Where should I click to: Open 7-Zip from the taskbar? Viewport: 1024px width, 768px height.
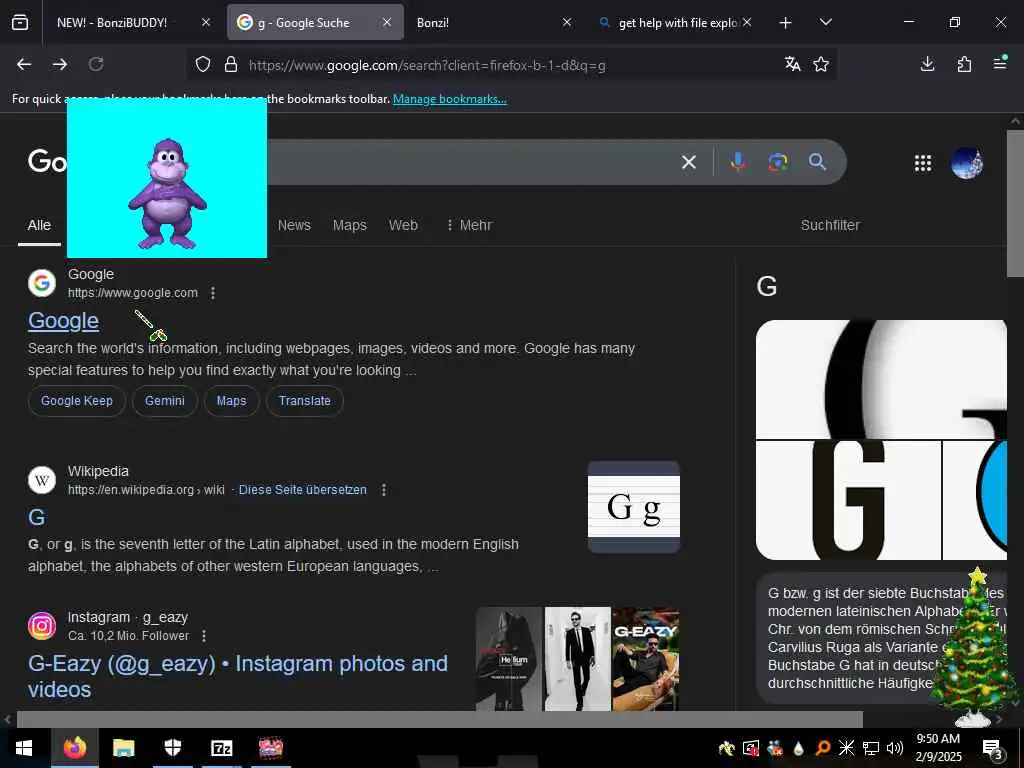click(221, 748)
